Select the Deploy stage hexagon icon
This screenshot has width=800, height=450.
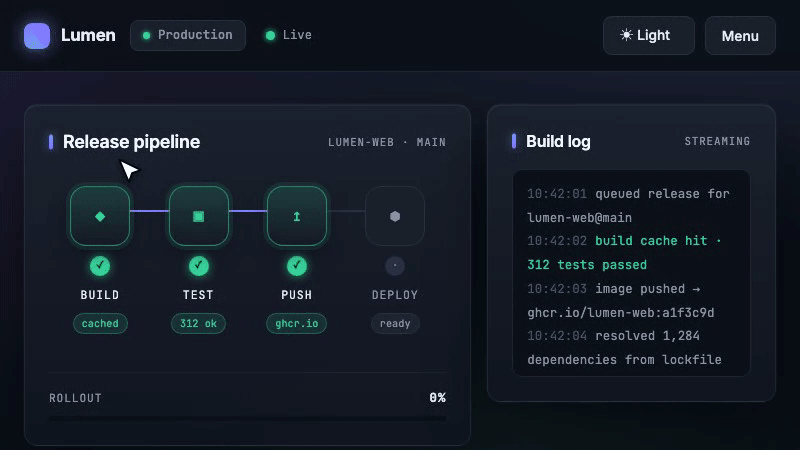click(395, 216)
